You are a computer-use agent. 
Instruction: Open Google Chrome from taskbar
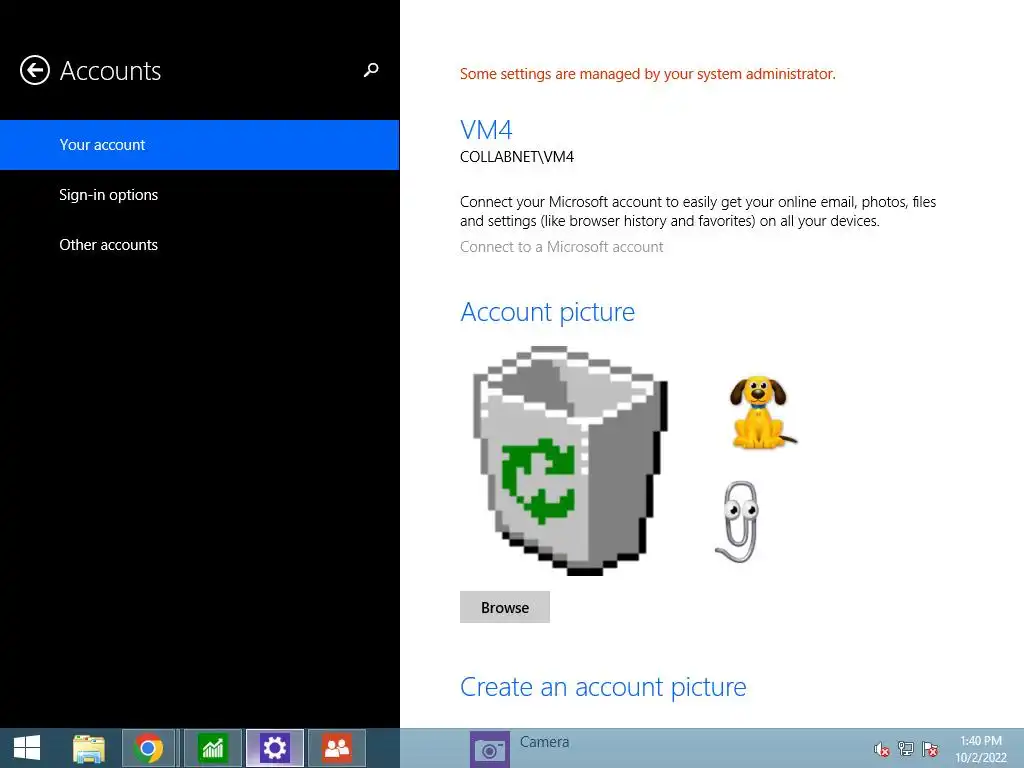tap(148, 748)
